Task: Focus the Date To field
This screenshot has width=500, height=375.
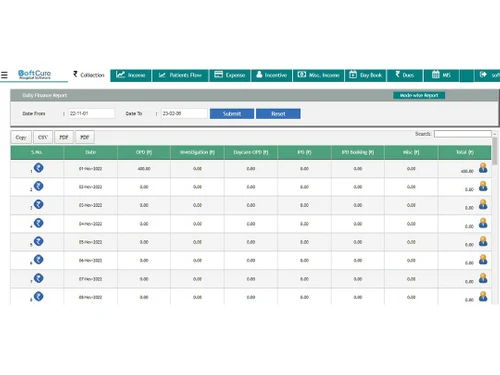Action: click(x=184, y=113)
